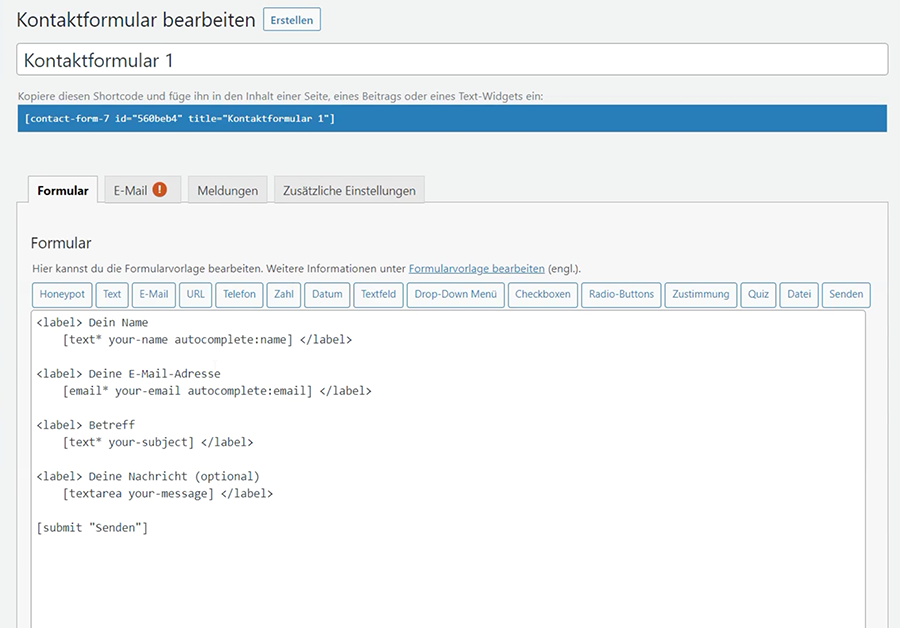Screen dimensions: 900x628
Task: Insert a Honeypot field tag
Action: click(x=63, y=294)
